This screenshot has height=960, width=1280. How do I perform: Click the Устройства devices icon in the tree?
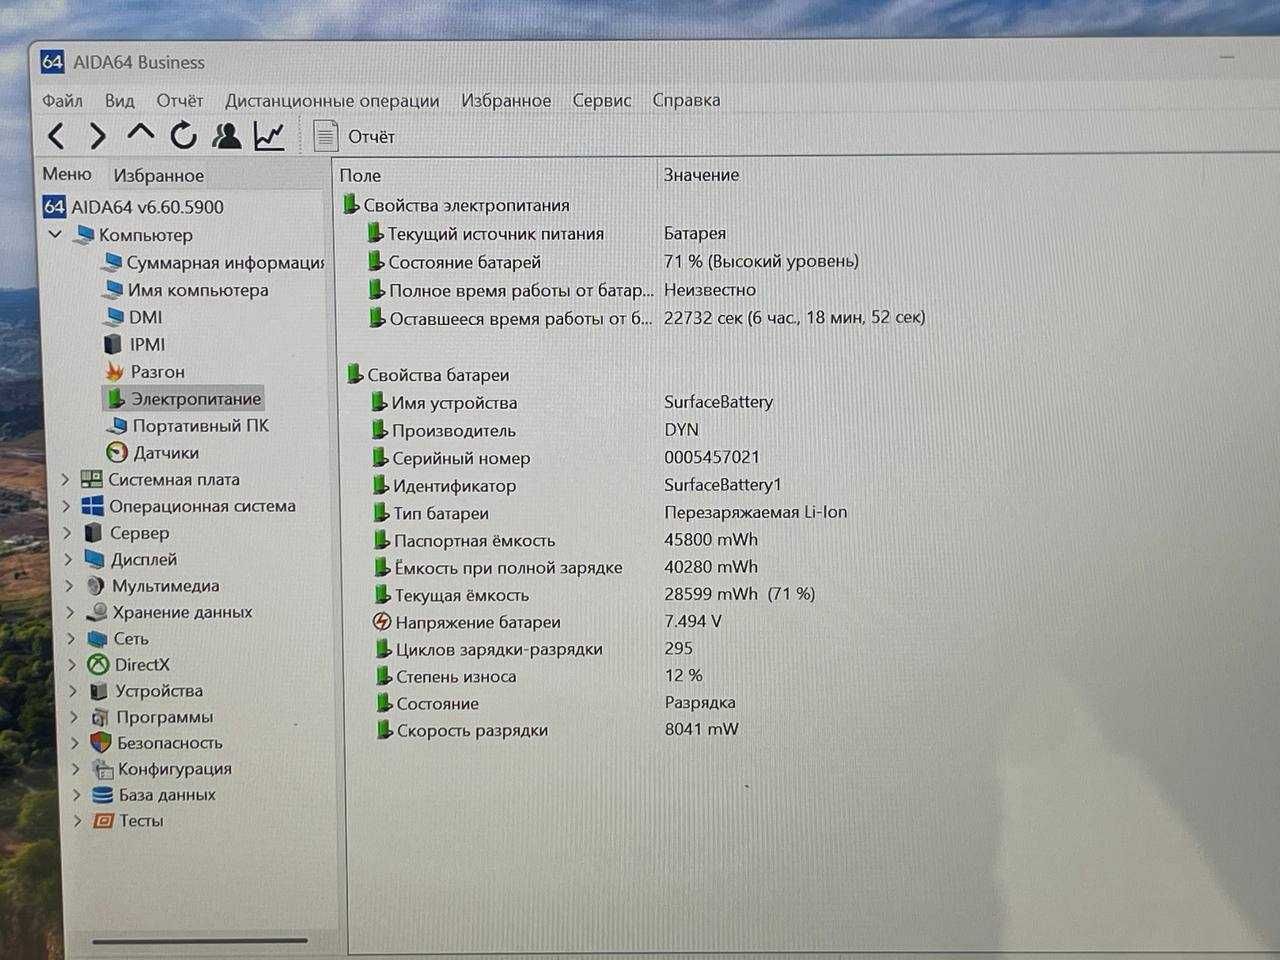pyautogui.click(x=98, y=691)
